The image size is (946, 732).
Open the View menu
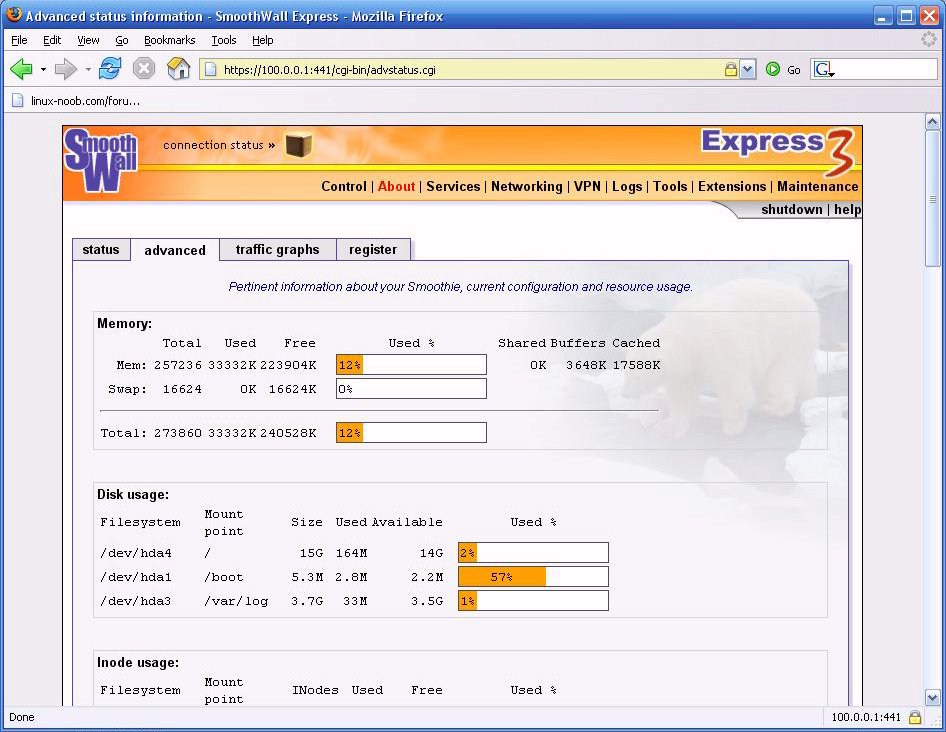point(88,40)
